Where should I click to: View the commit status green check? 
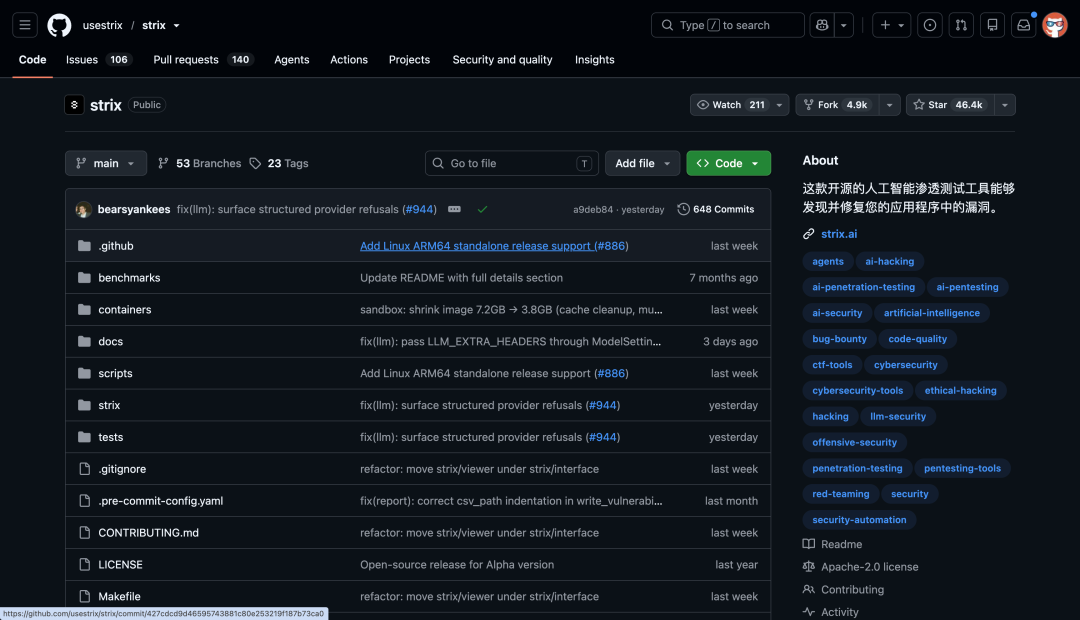[x=482, y=209]
